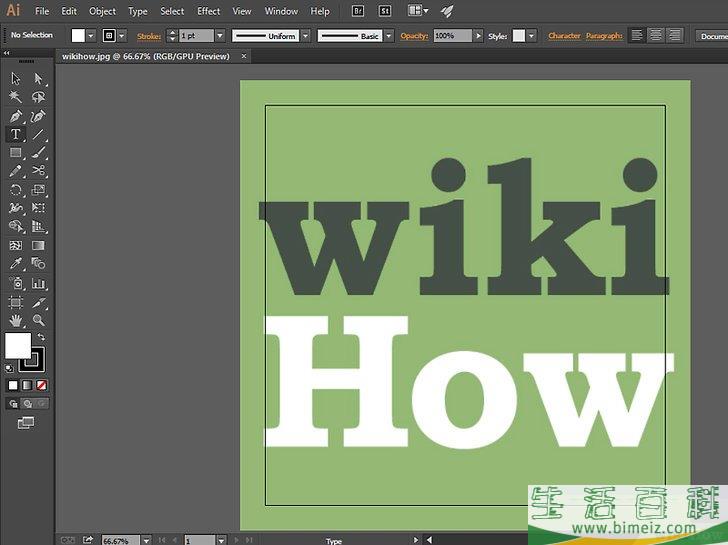728x545 pixels.
Task: Select the Blend tool
Action: (x=38, y=264)
